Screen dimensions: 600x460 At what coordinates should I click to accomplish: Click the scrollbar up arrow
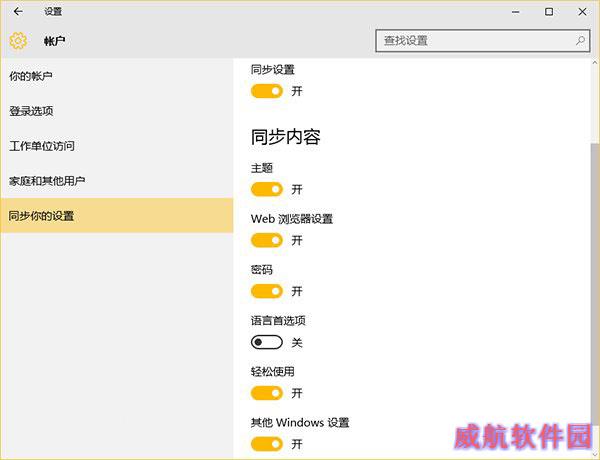[595, 63]
